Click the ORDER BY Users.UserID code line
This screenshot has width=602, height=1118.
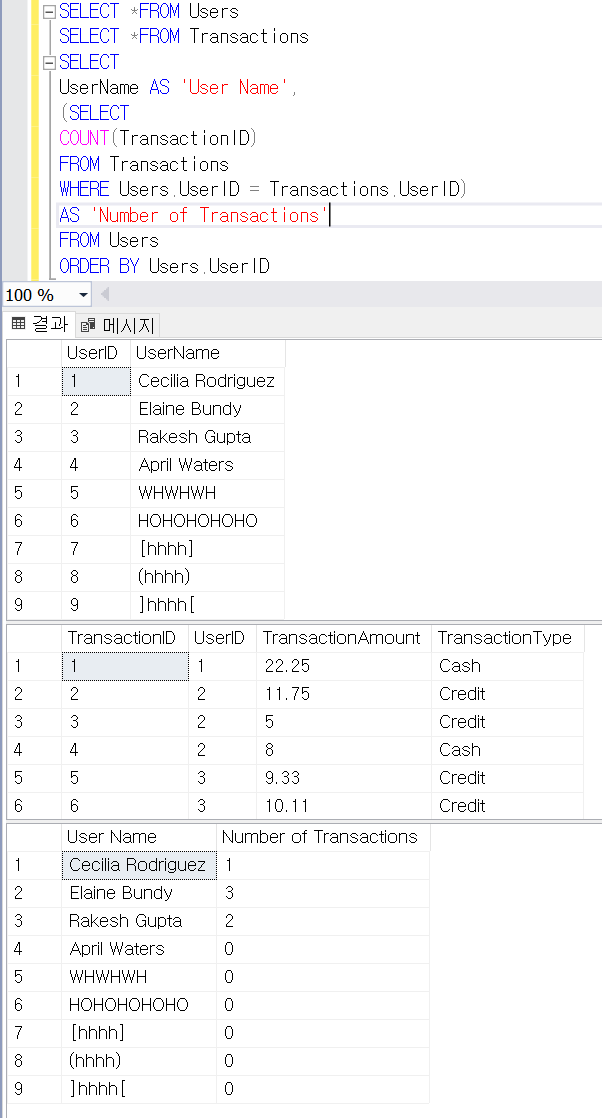[x=164, y=267]
